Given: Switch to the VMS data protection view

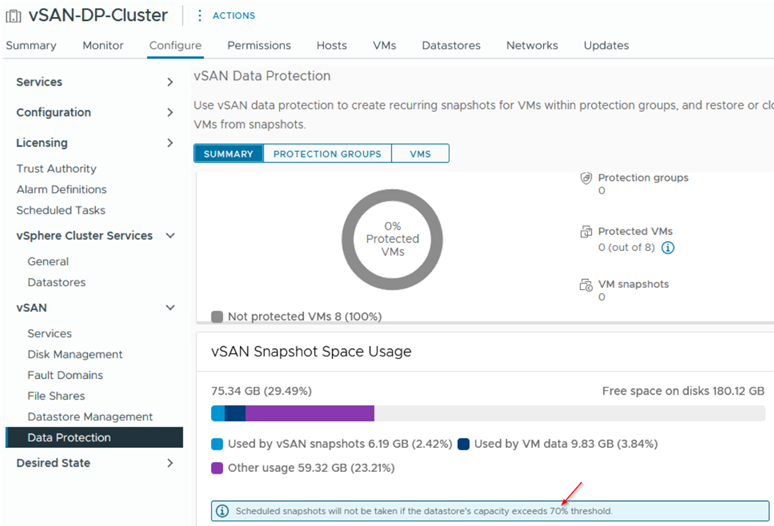Looking at the screenshot, I should 420,153.
